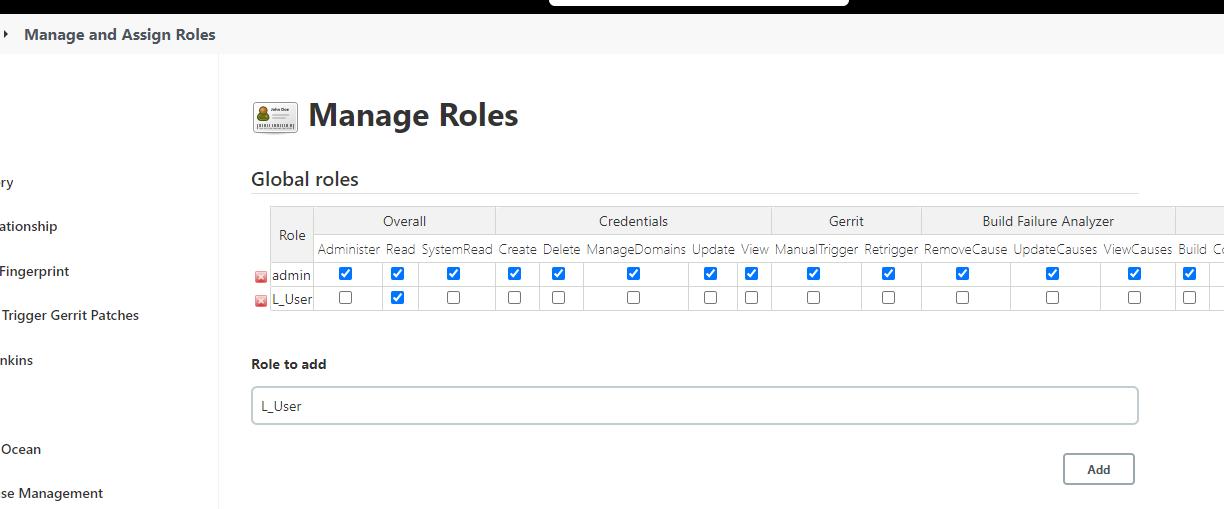Delete the admin role with red X icon
Viewport: 1224px width, 509px height.
click(261, 276)
